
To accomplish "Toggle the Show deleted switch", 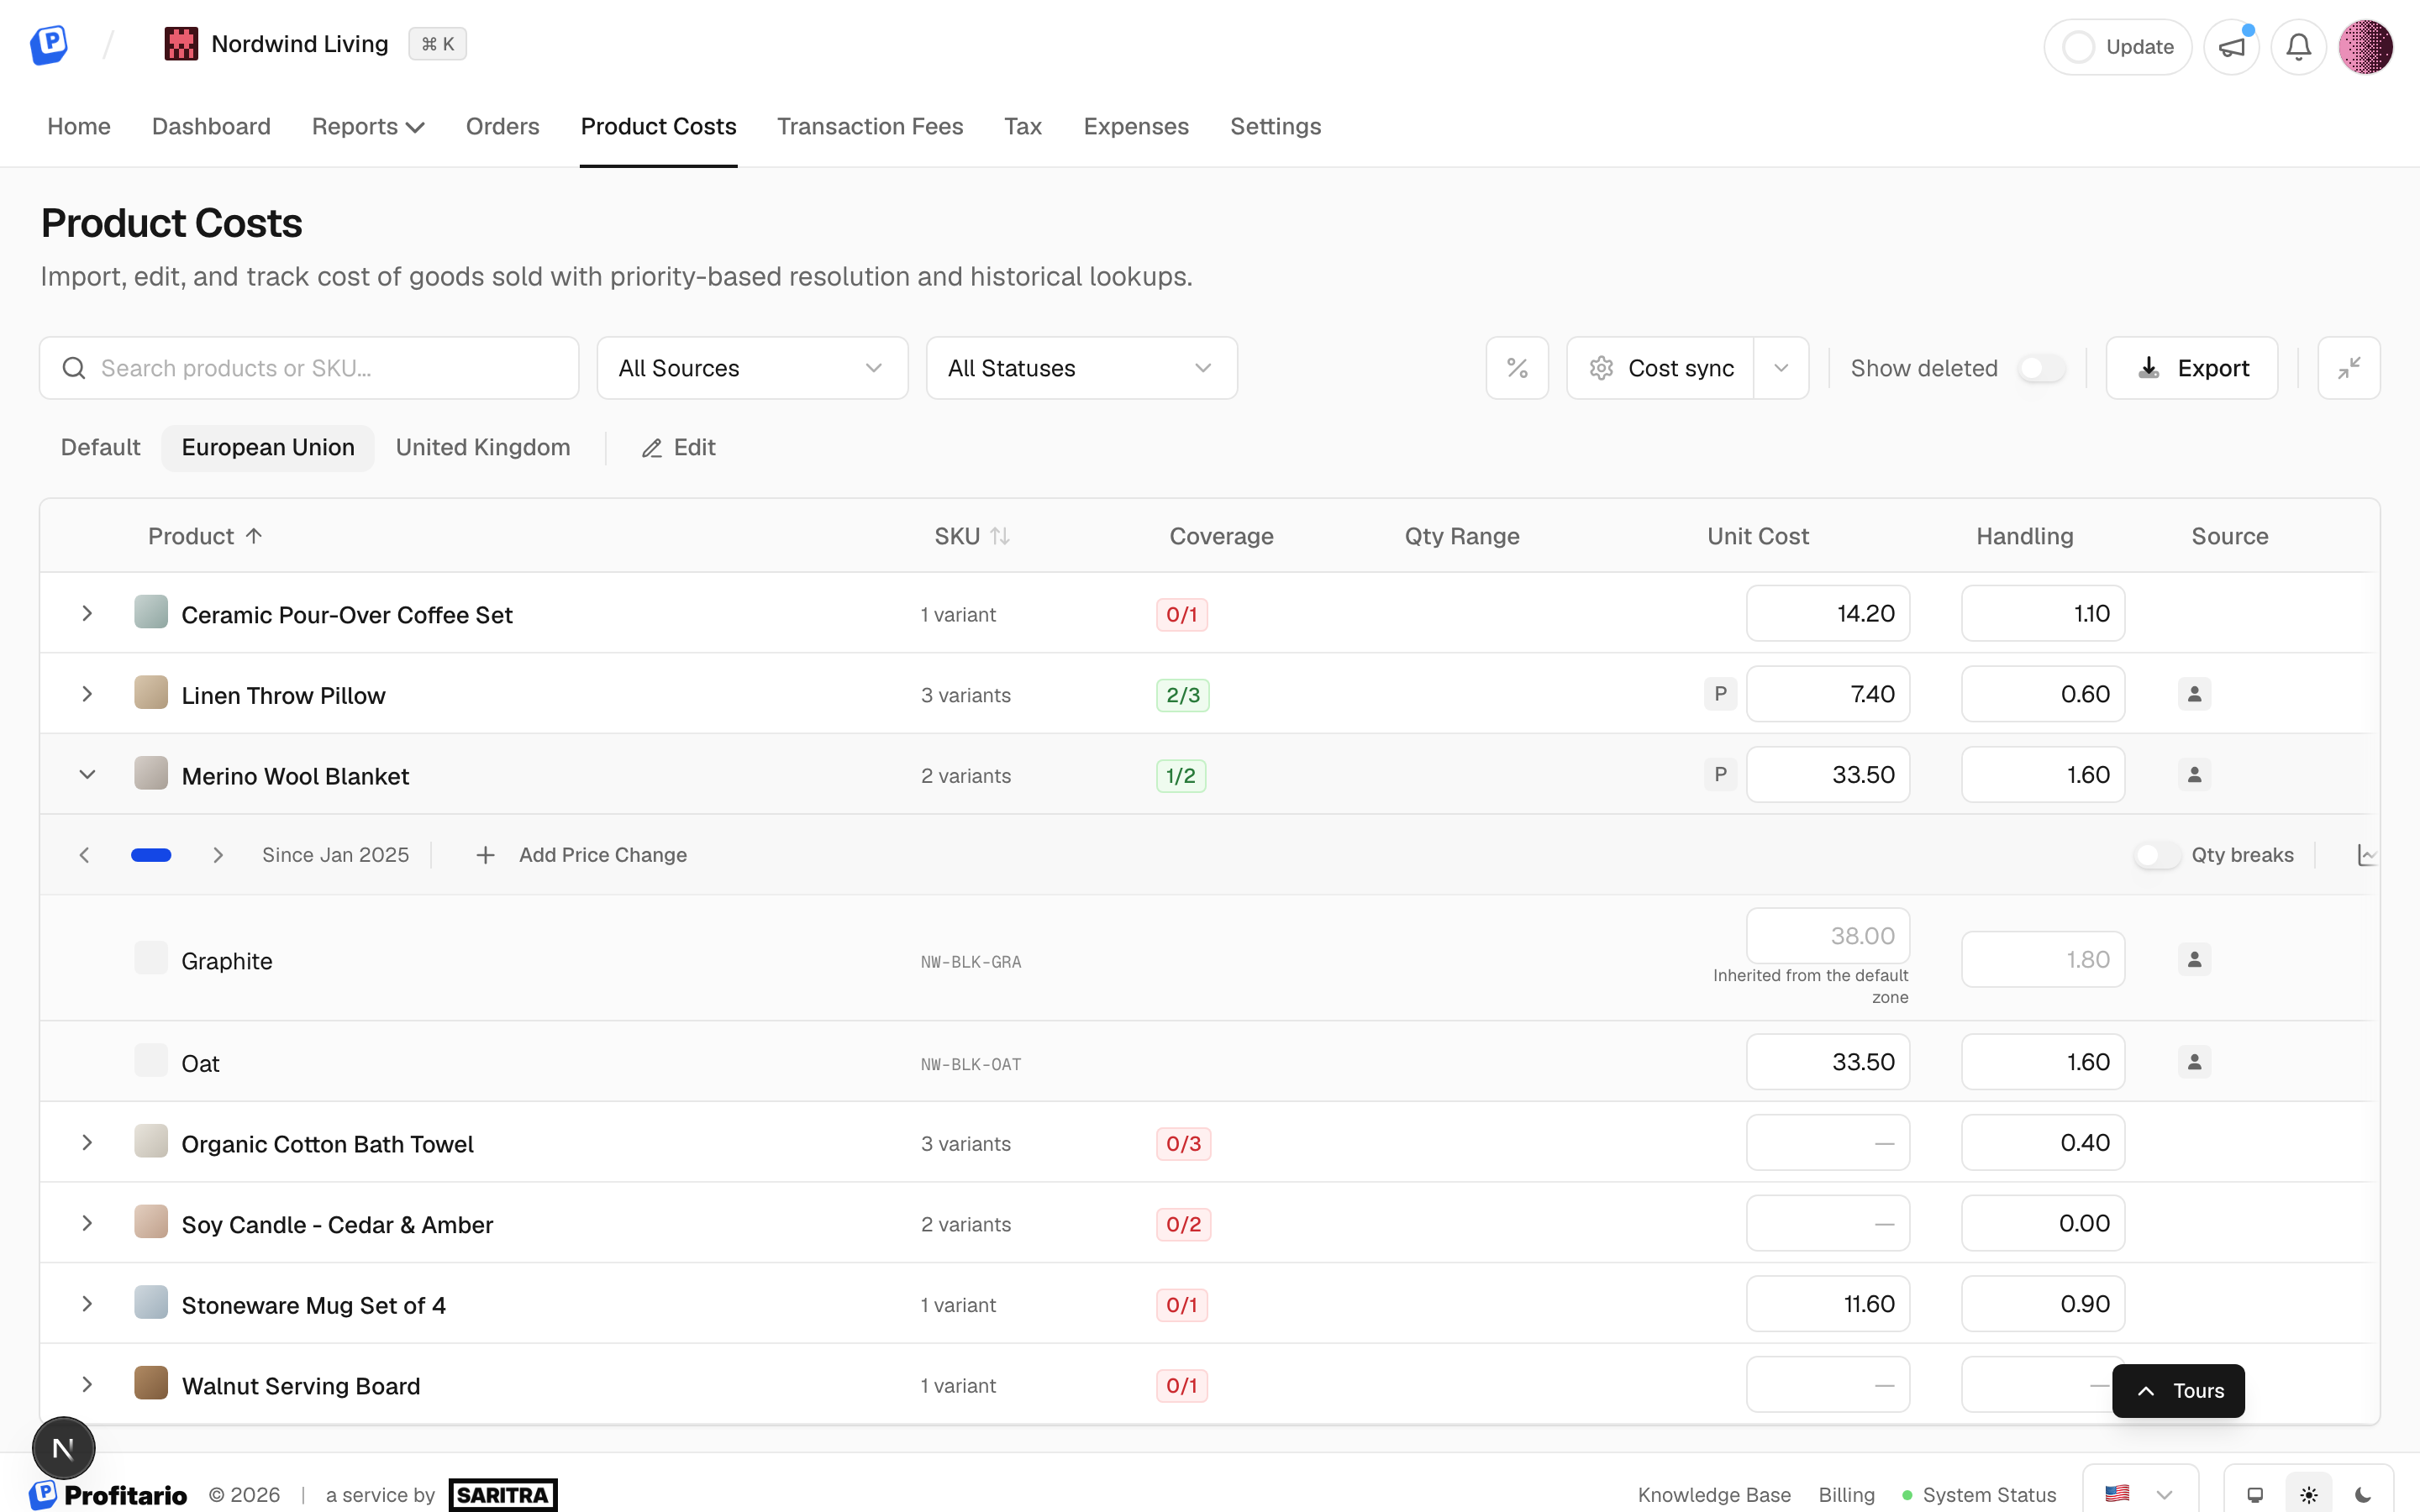I will 2041,368.
